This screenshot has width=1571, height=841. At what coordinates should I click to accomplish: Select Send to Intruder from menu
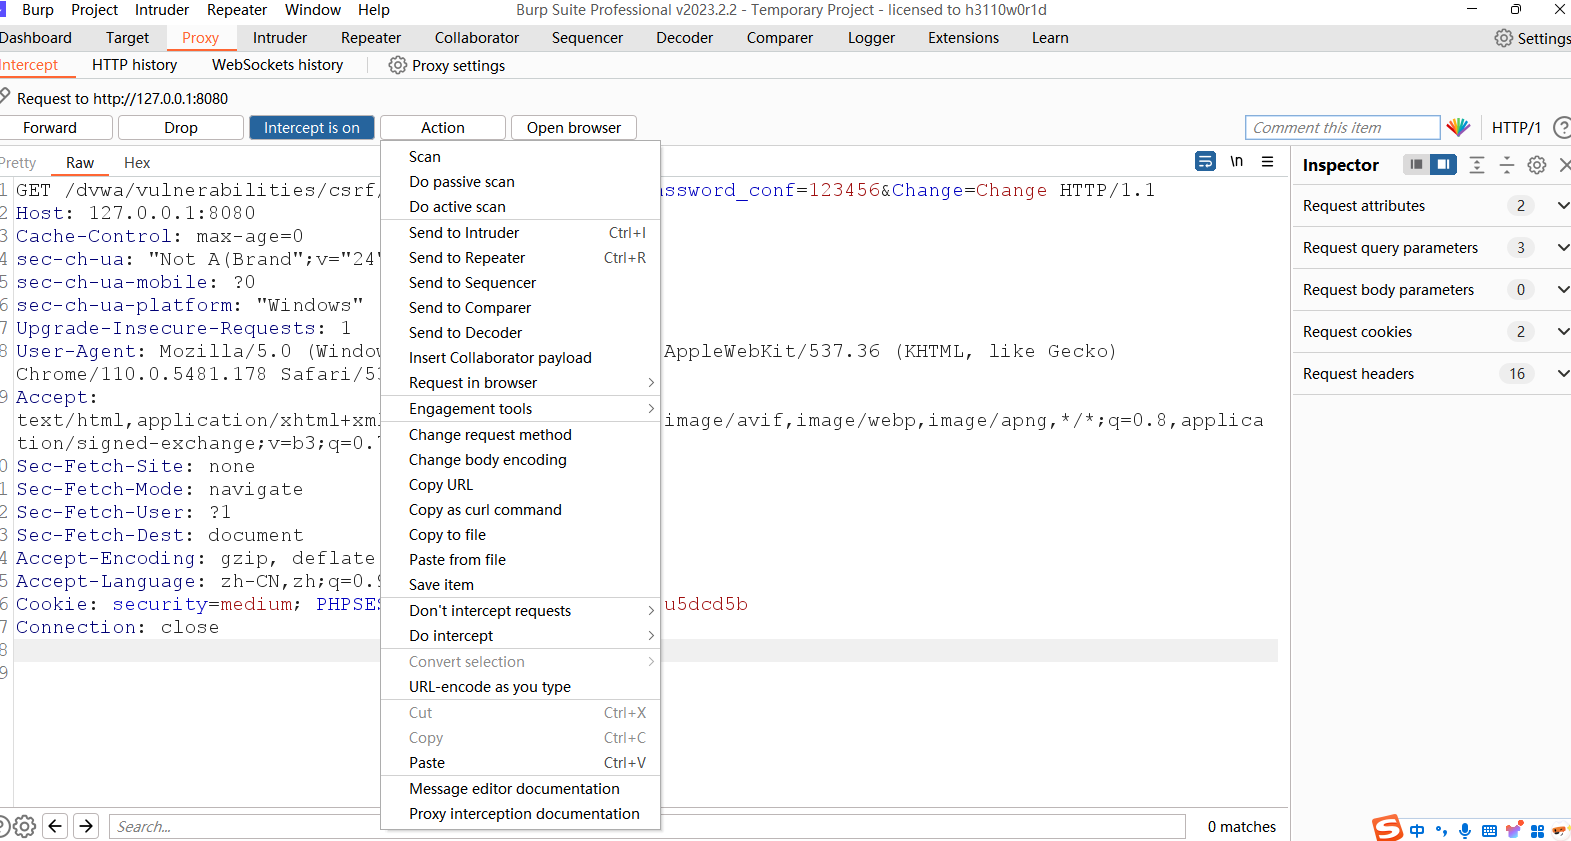(x=521, y=232)
